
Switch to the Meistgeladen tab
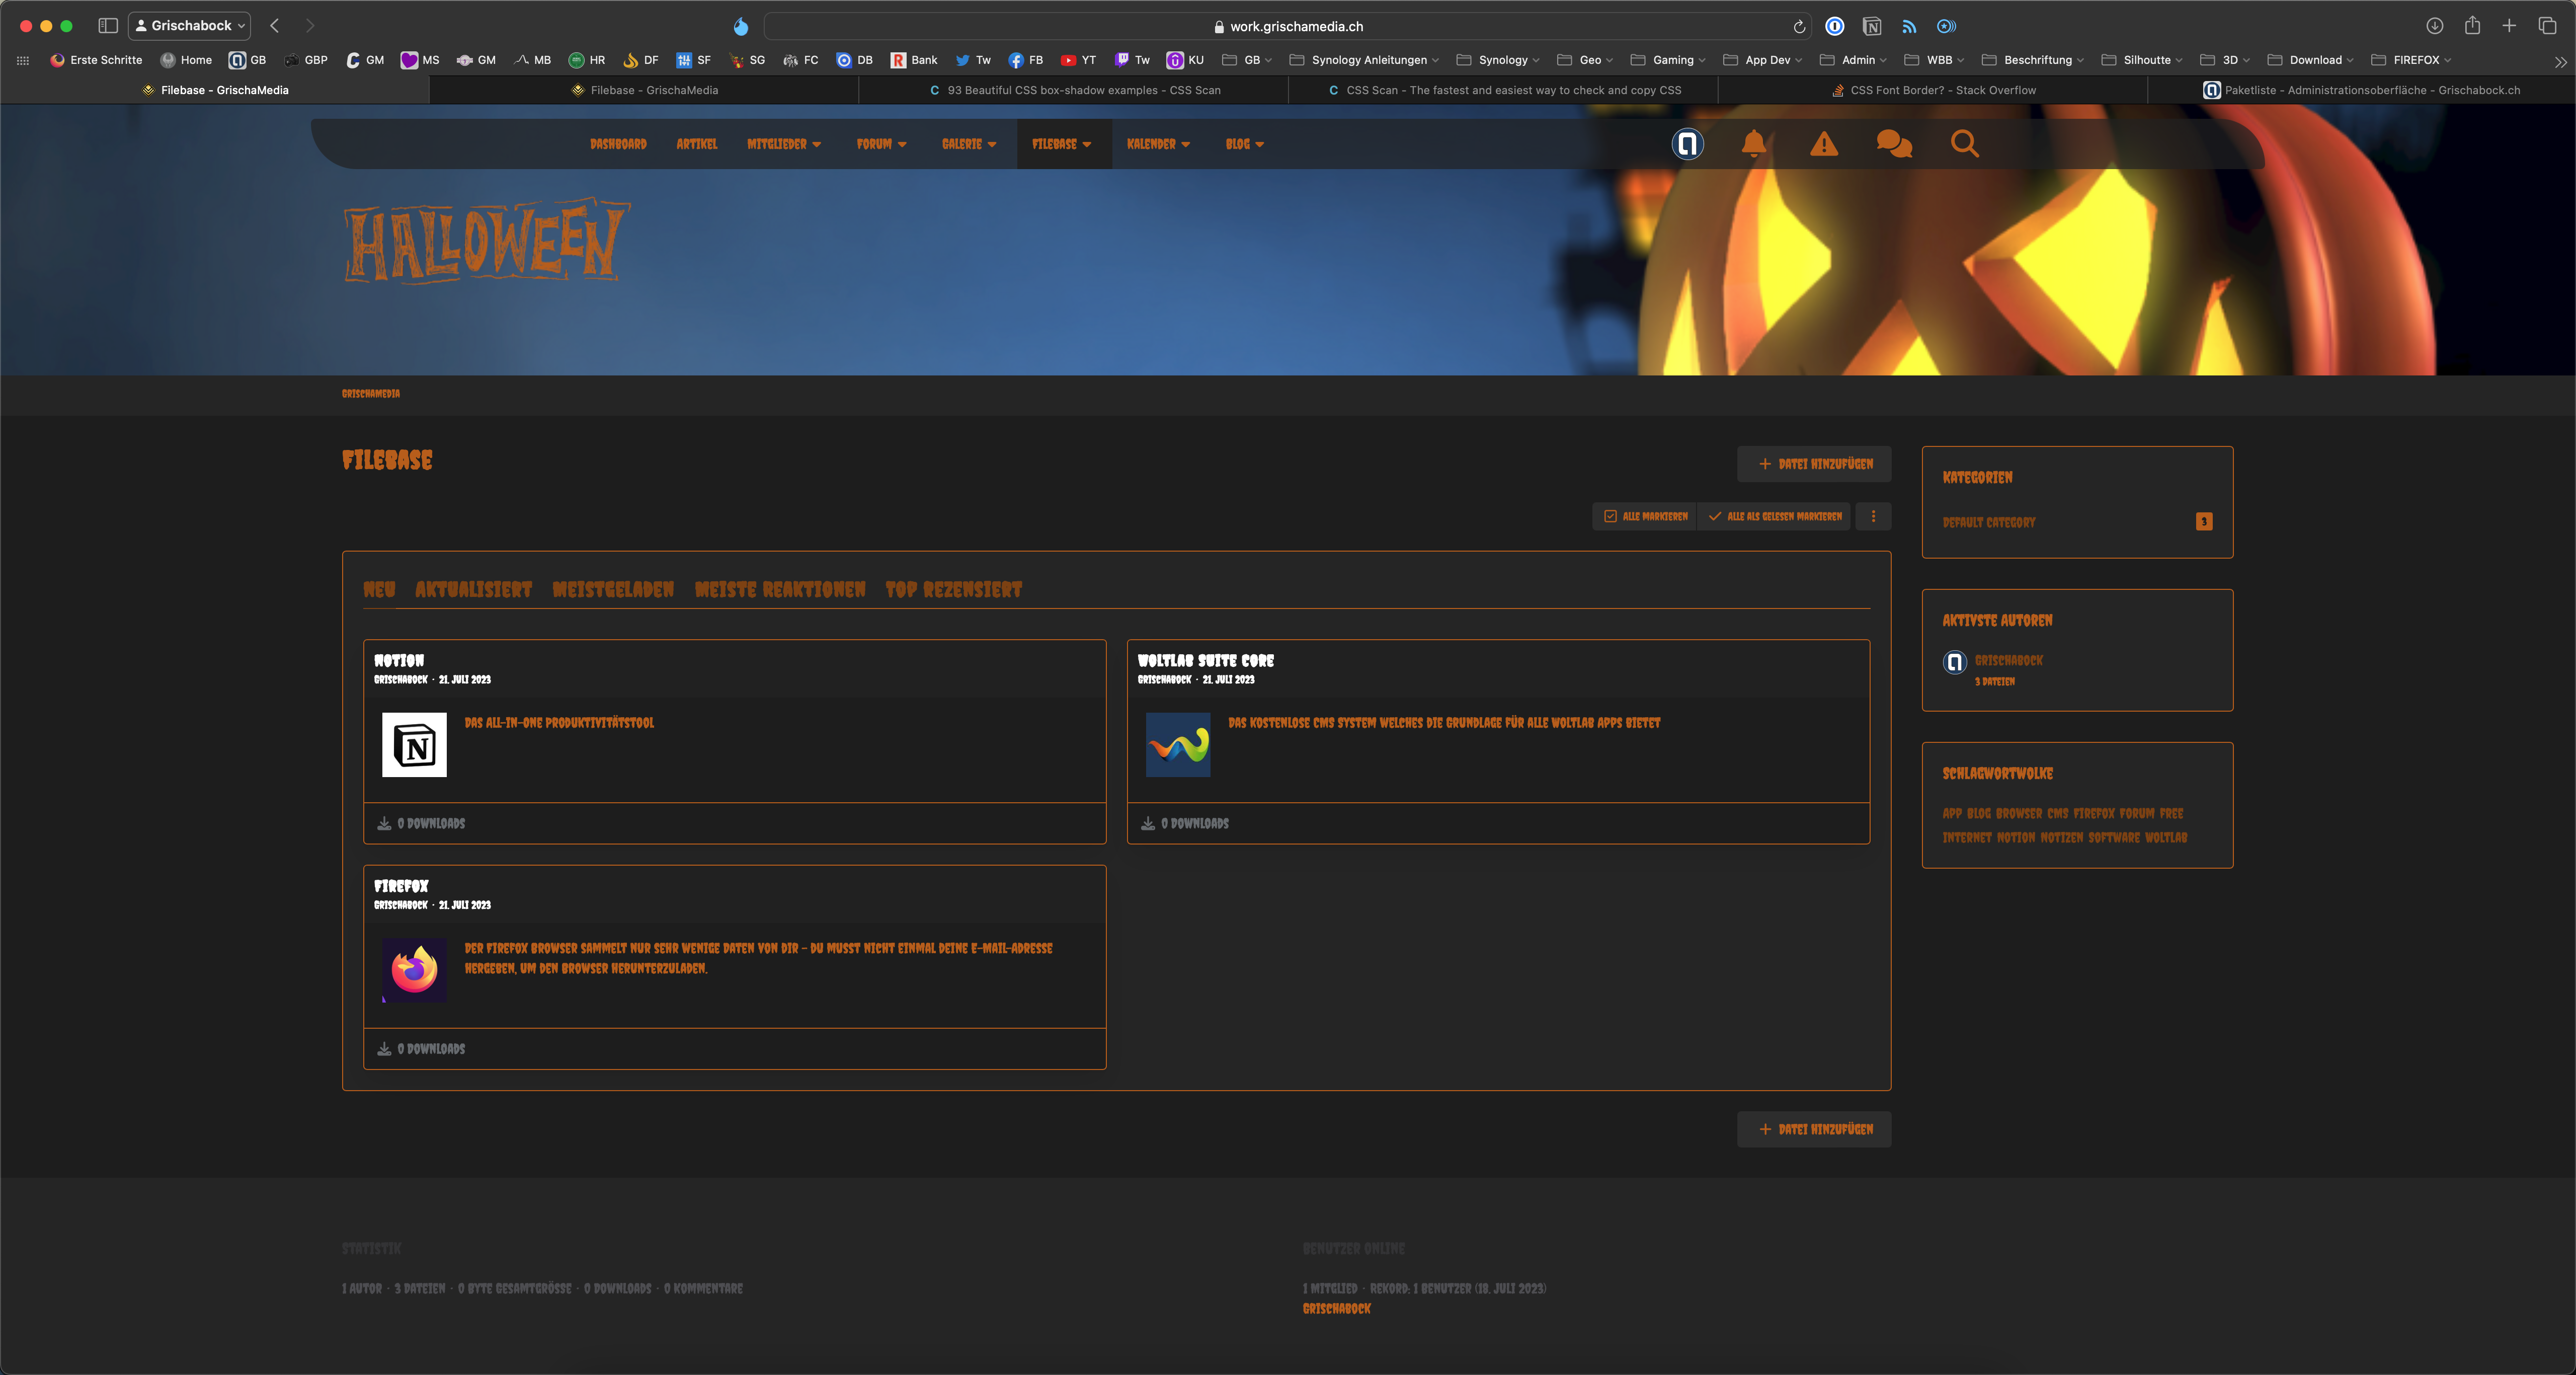[613, 590]
